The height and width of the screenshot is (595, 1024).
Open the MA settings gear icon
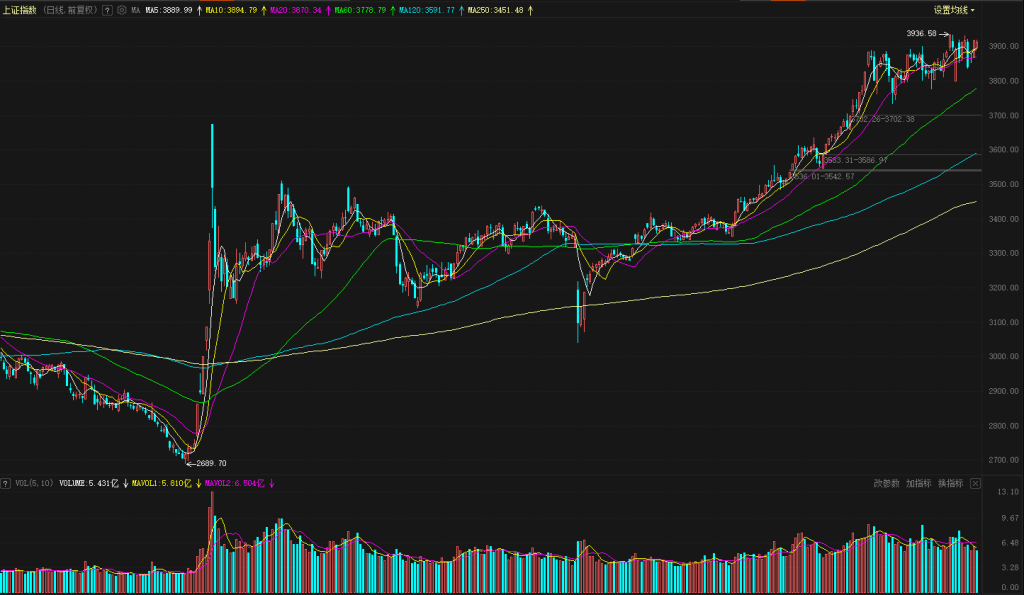point(122,10)
